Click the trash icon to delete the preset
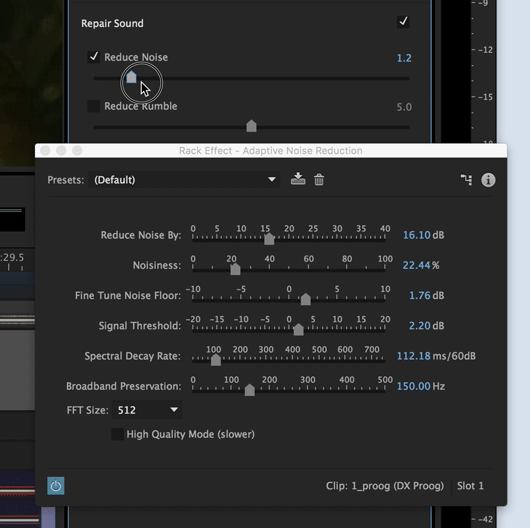The height and width of the screenshot is (528, 530). [x=319, y=179]
